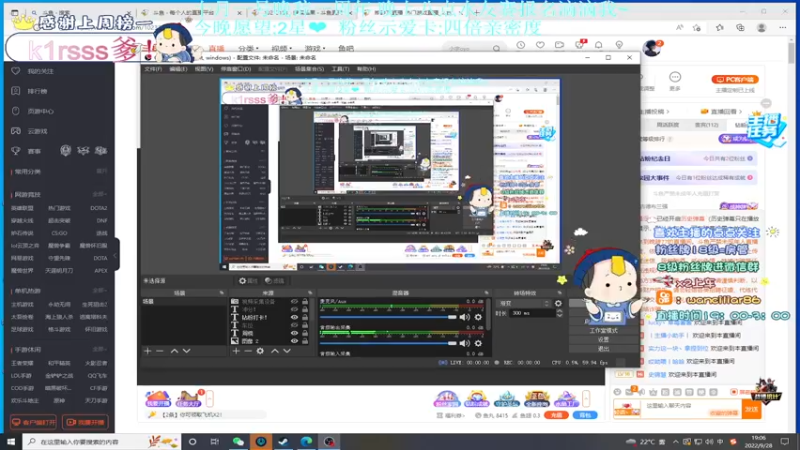Click user avatar in Douyu header
The width and height of the screenshot is (800, 450).
pyautogui.click(x=652, y=48)
